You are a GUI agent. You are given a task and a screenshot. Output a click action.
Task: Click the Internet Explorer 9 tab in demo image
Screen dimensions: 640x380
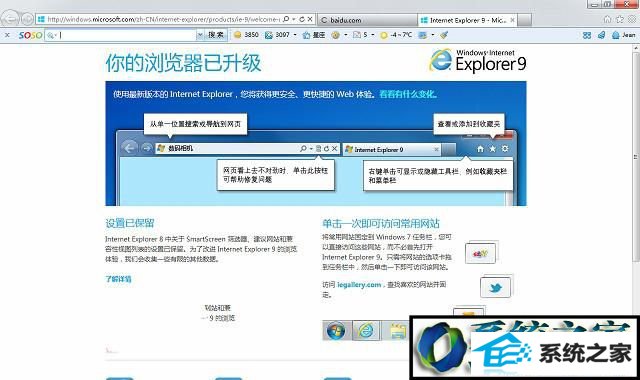[x=392, y=150]
